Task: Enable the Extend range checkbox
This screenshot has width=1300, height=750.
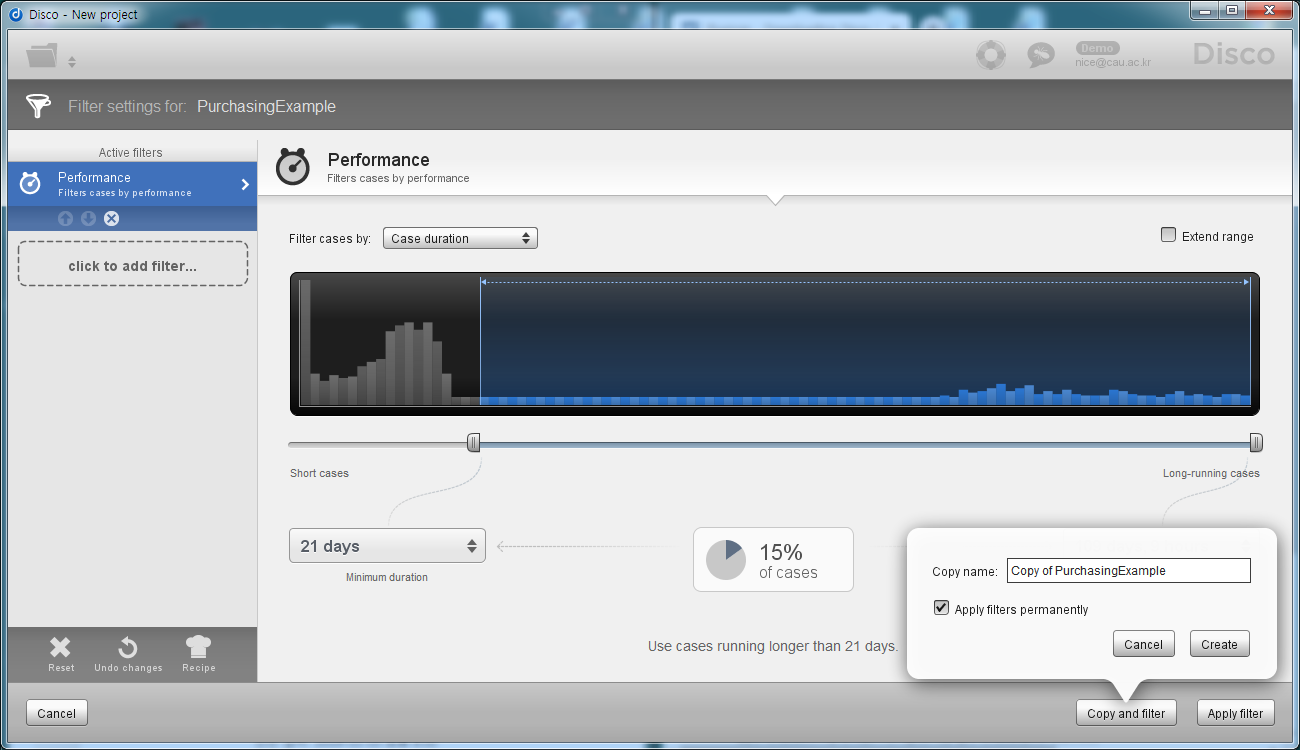Action: point(1168,235)
